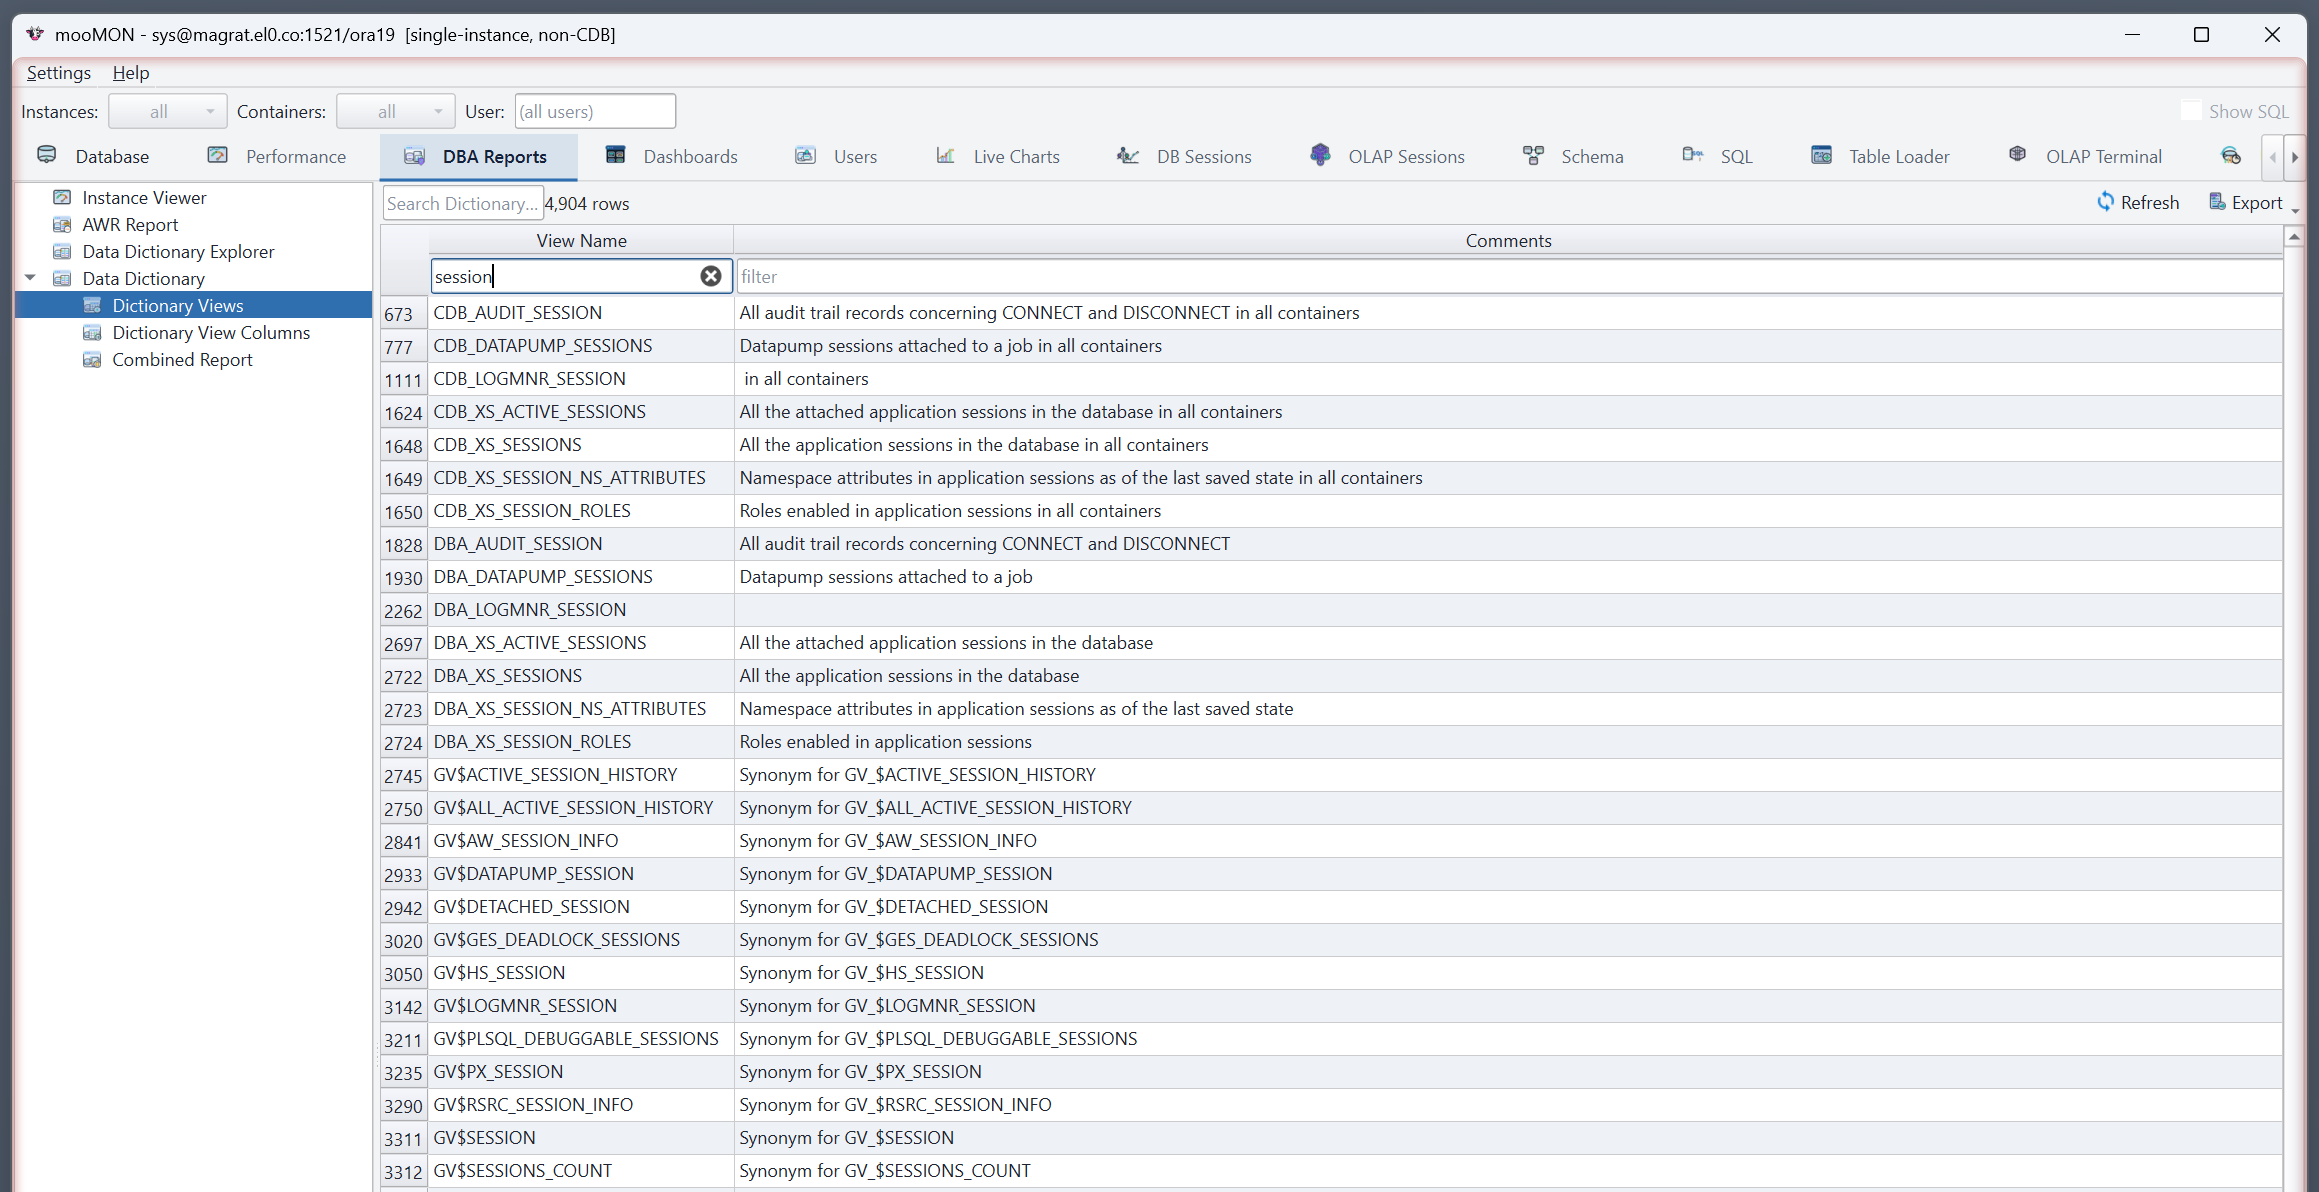Toggle the Show SQL checkbox

click(x=2191, y=111)
